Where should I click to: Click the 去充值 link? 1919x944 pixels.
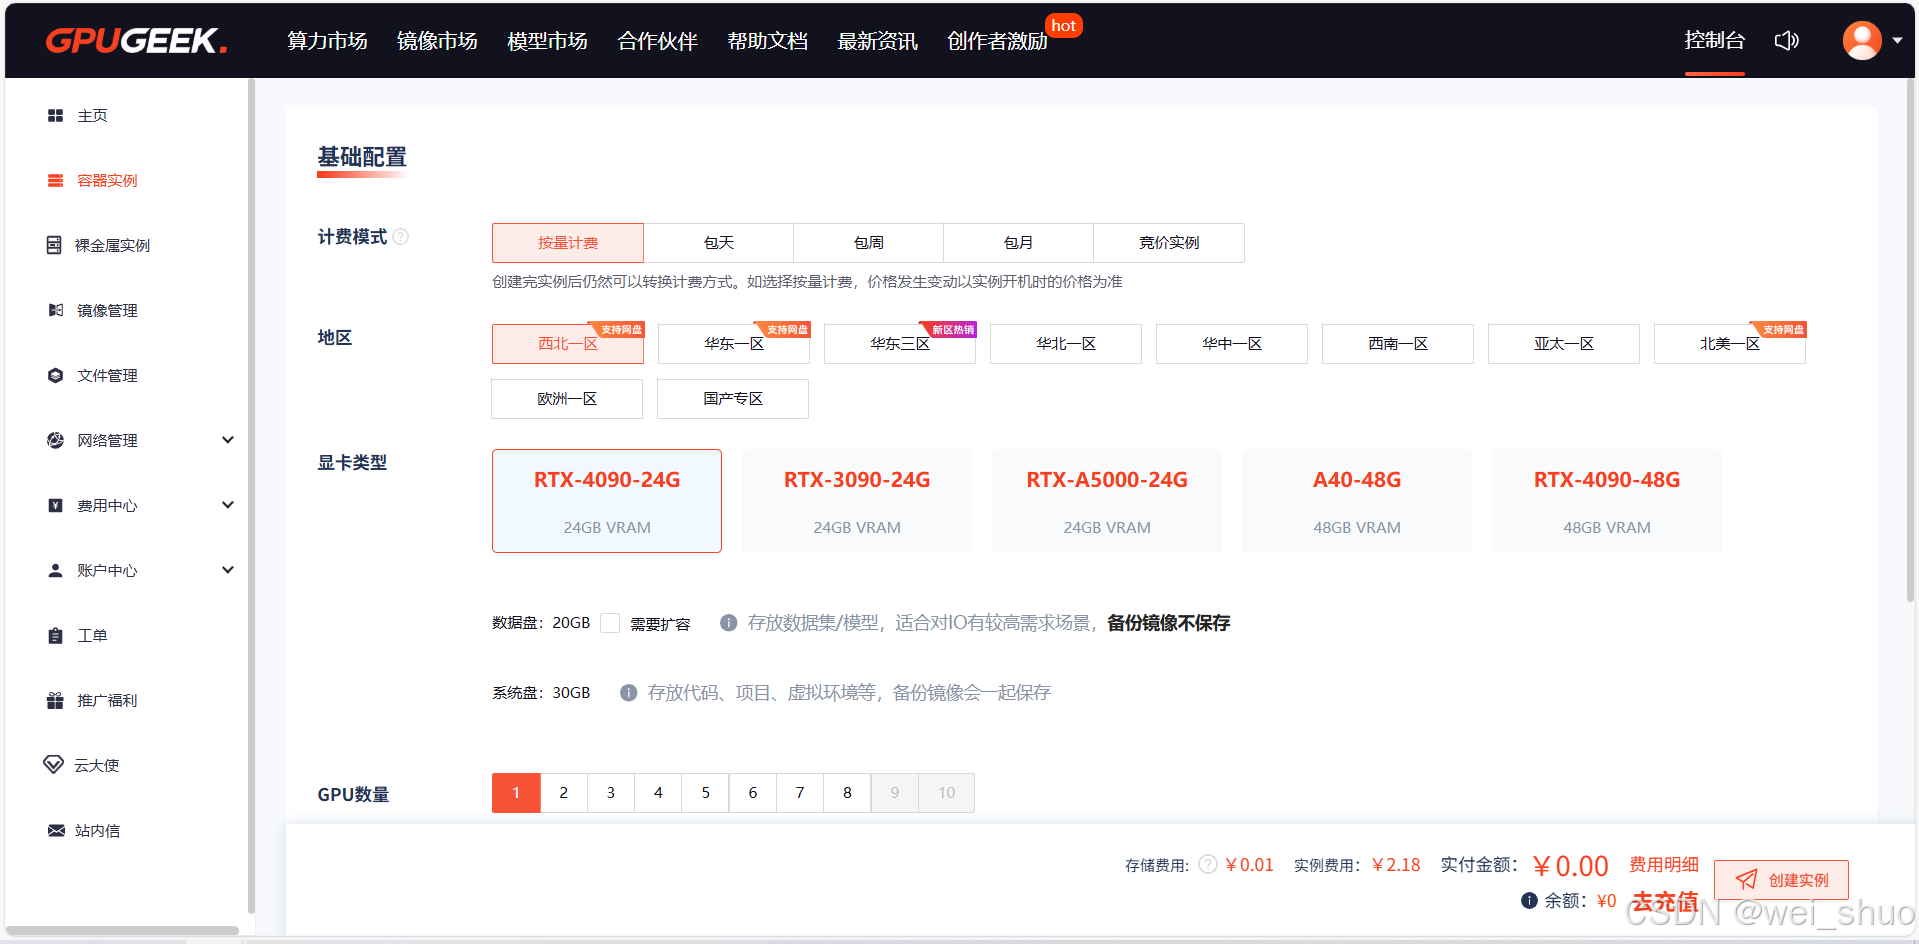pyautogui.click(x=1664, y=901)
